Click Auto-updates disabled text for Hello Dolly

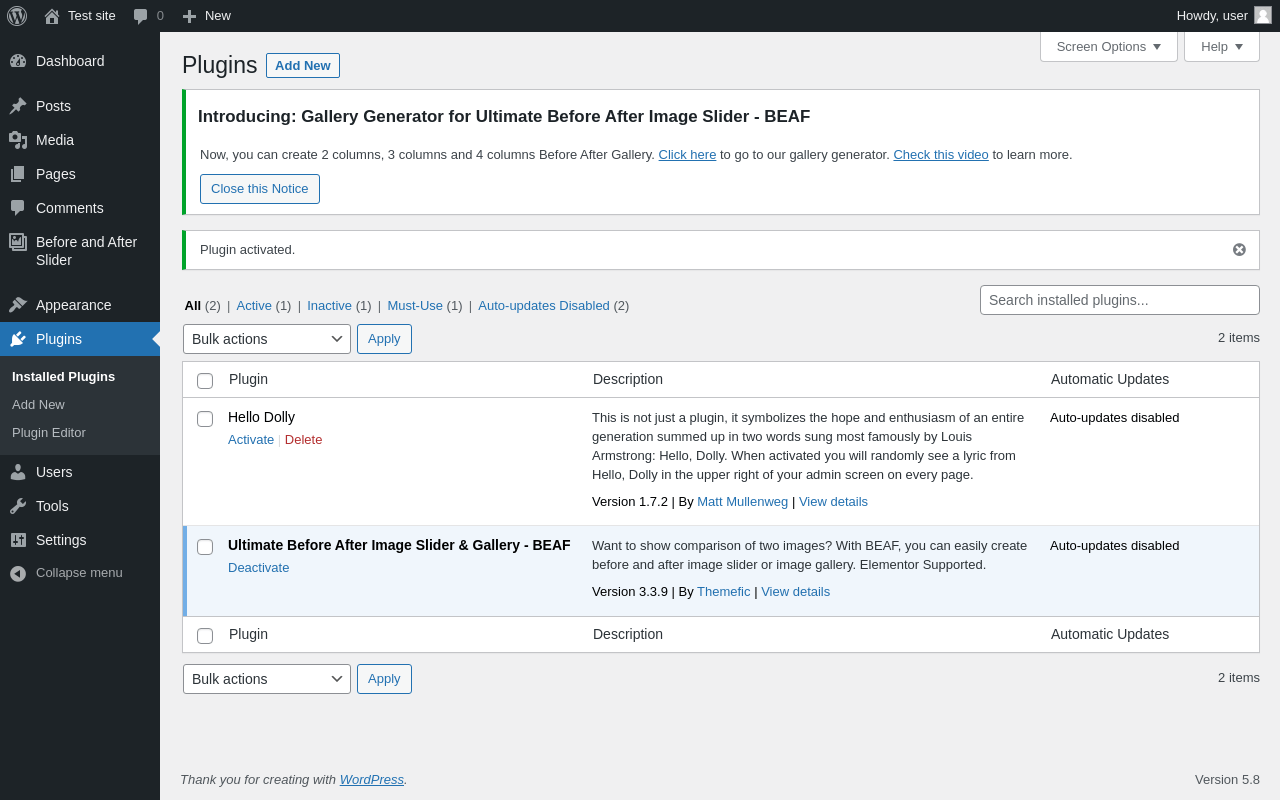tap(1114, 418)
